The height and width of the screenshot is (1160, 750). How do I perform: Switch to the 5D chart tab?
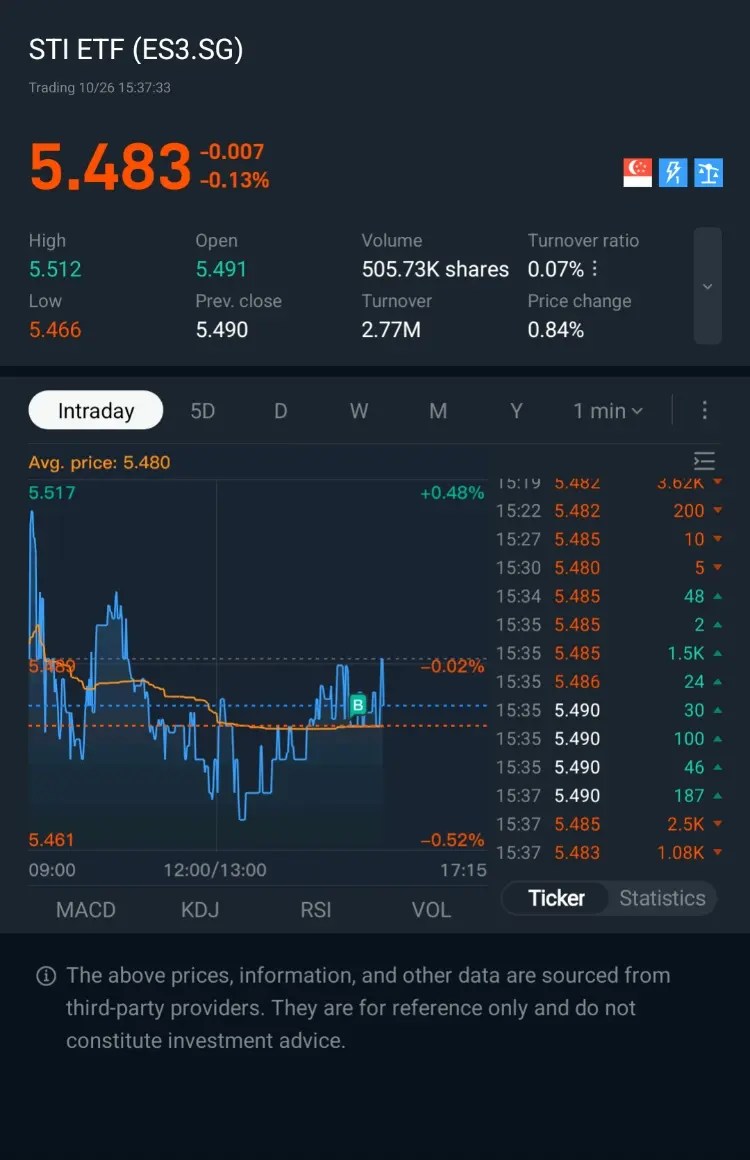[x=203, y=411]
